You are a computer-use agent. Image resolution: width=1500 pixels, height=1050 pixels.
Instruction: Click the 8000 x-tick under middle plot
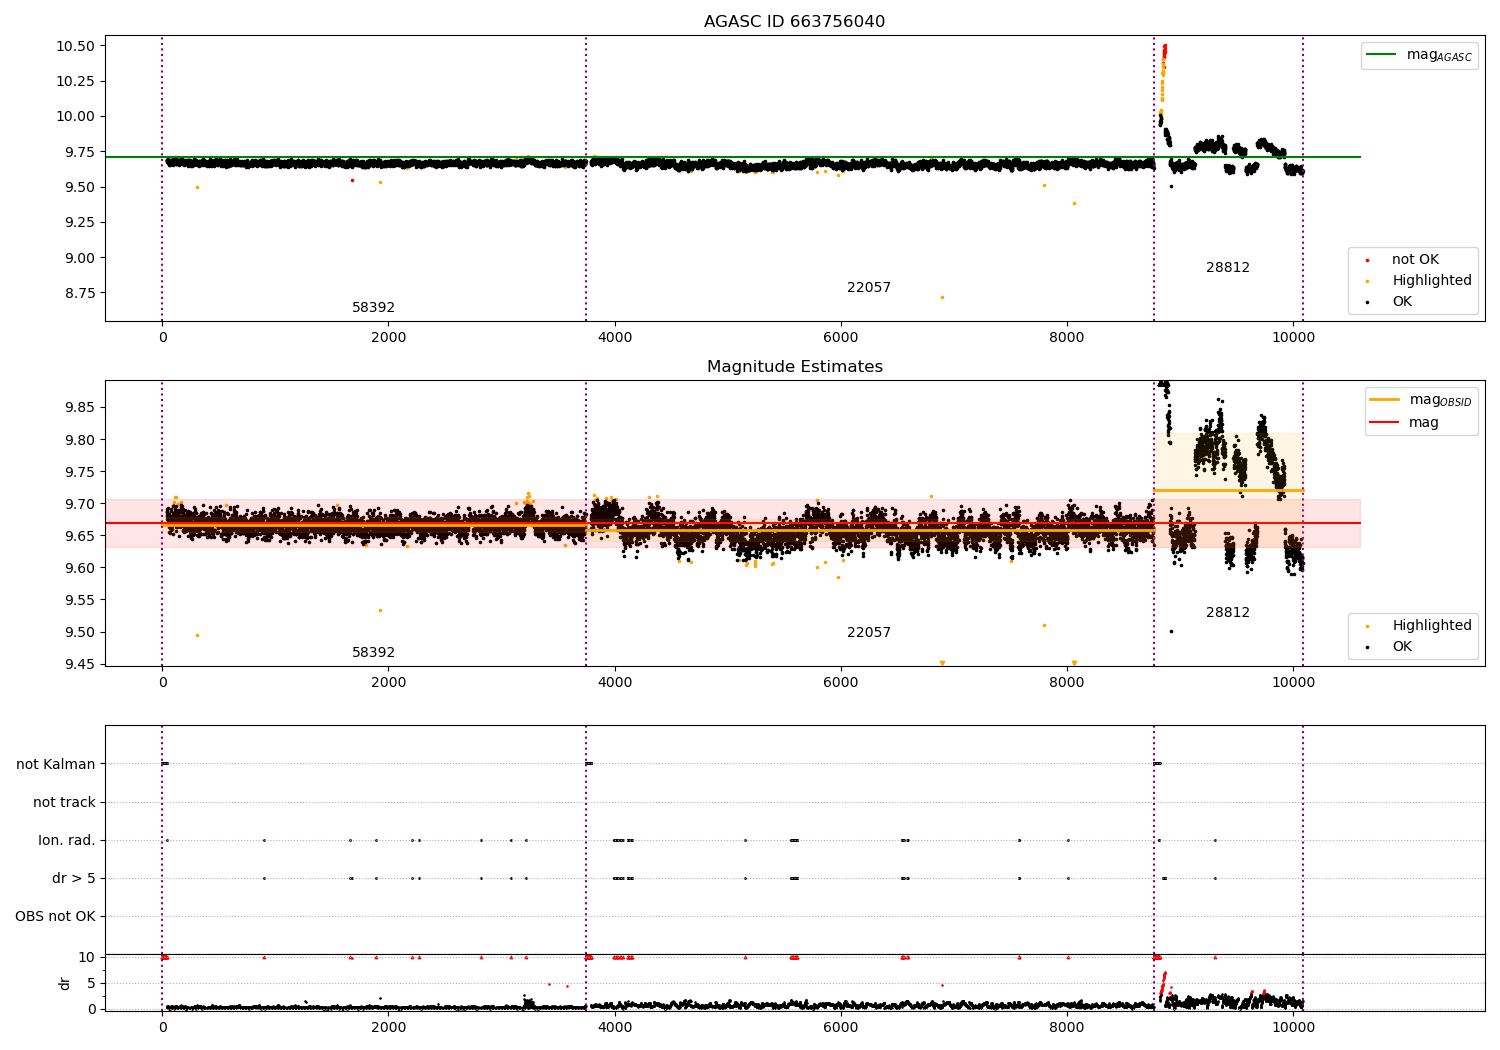(1067, 683)
